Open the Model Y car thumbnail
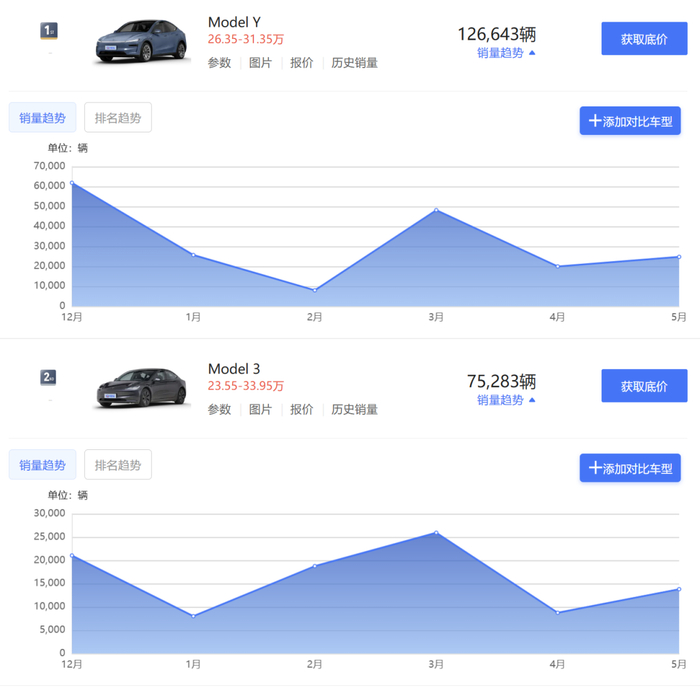 pyautogui.click(x=142, y=41)
